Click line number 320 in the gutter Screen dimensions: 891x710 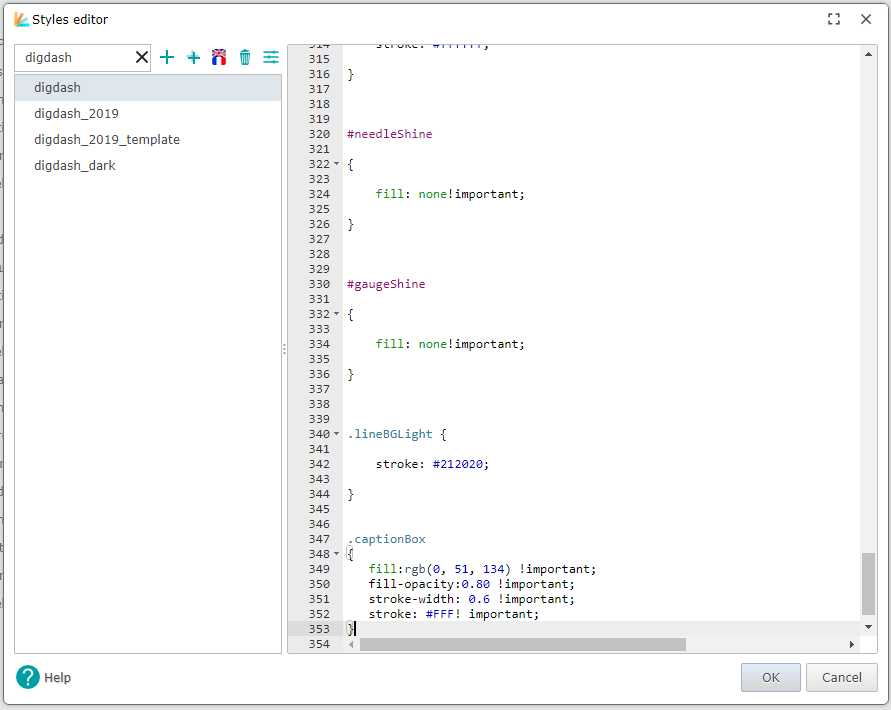(x=319, y=134)
